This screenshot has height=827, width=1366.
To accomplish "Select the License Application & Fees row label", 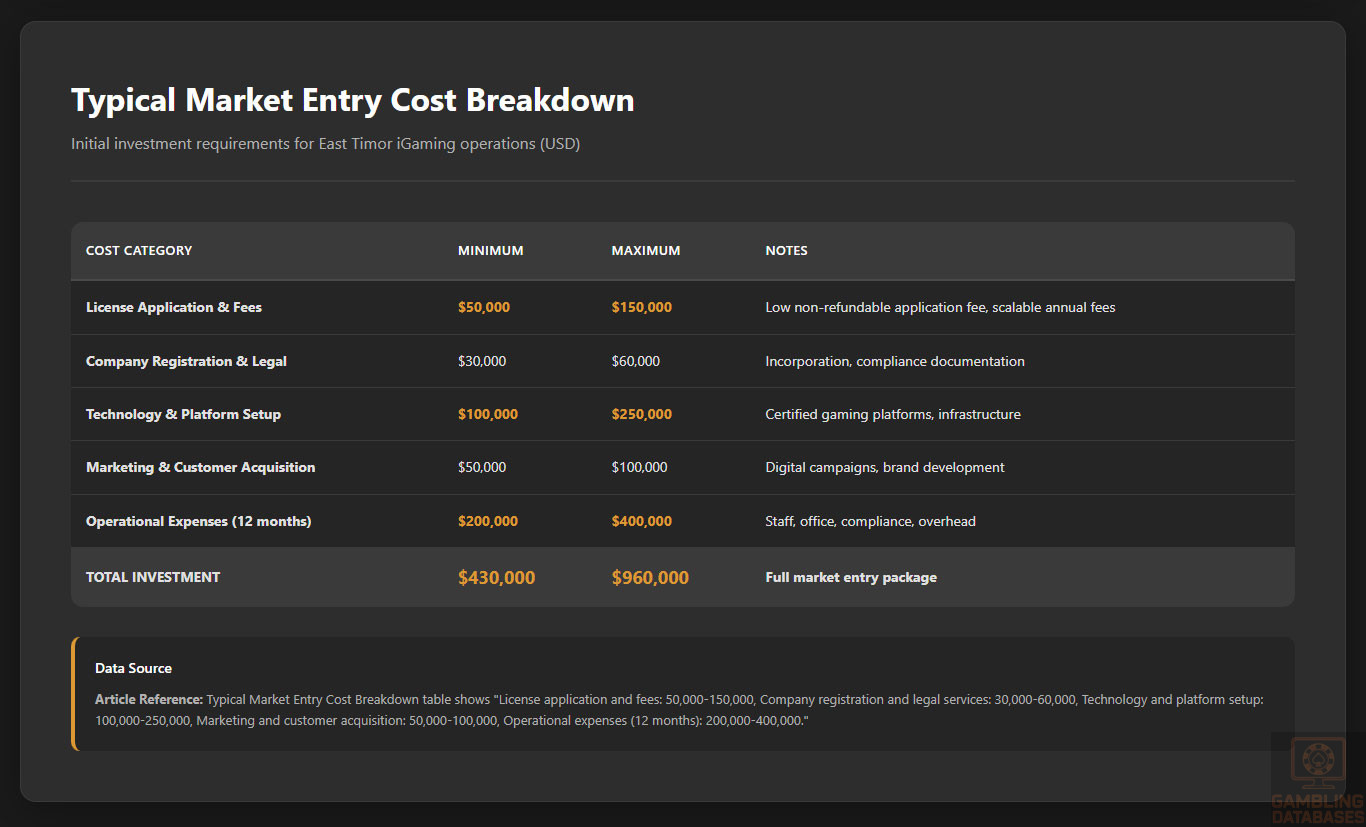I will [x=174, y=307].
